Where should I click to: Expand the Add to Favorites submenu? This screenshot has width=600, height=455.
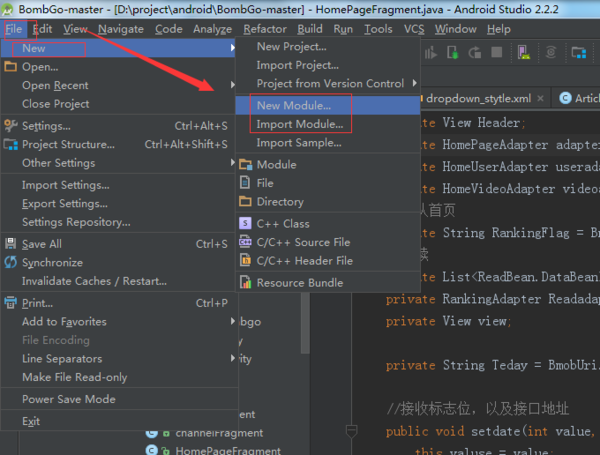tap(119, 322)
